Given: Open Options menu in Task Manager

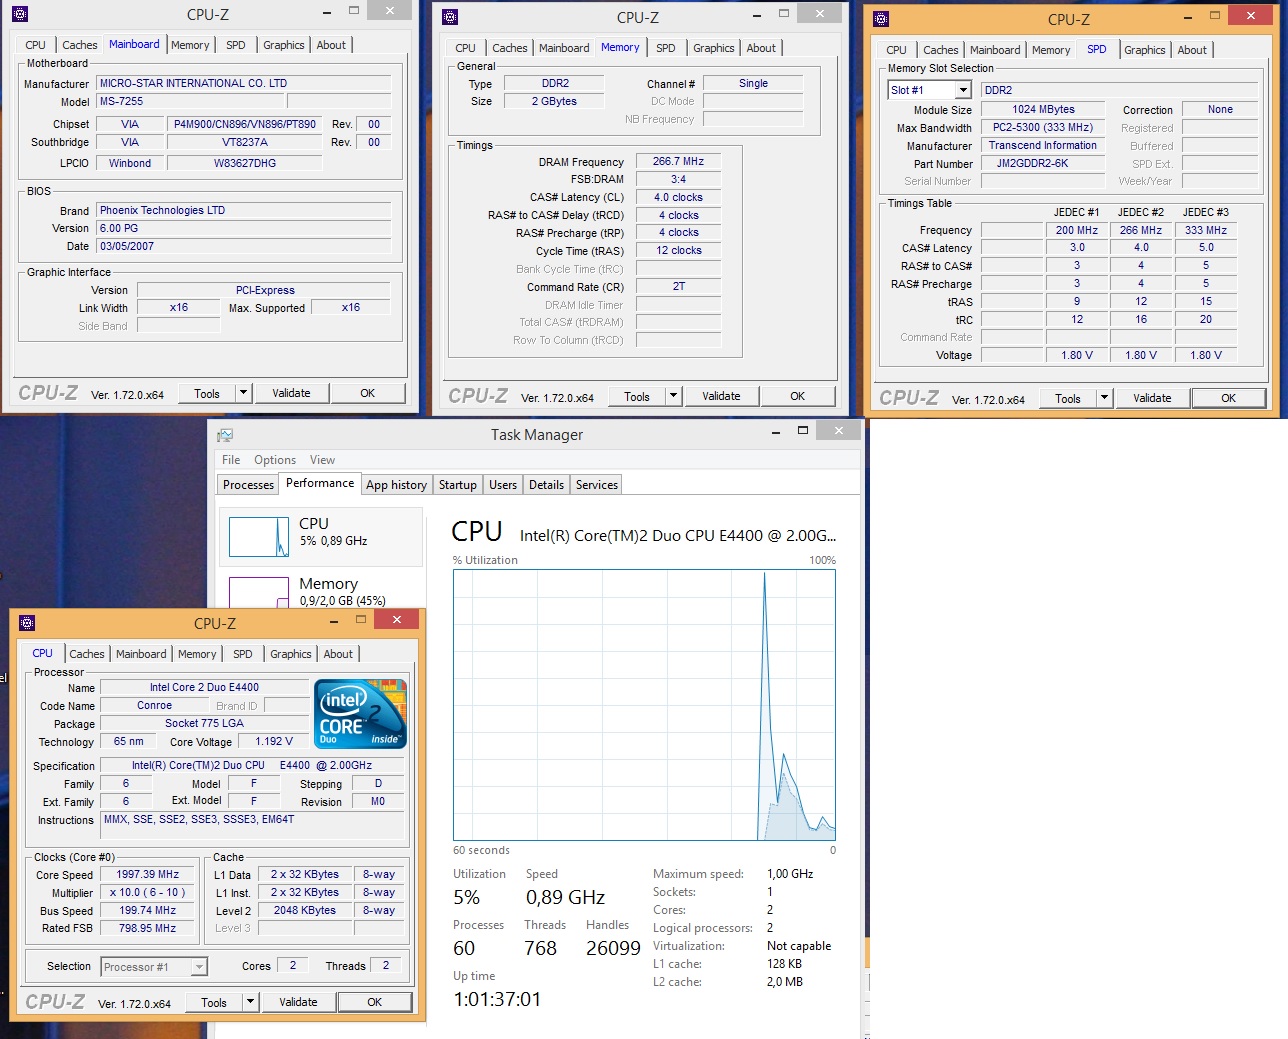Looking at the screenshot, I should (275, 460).
